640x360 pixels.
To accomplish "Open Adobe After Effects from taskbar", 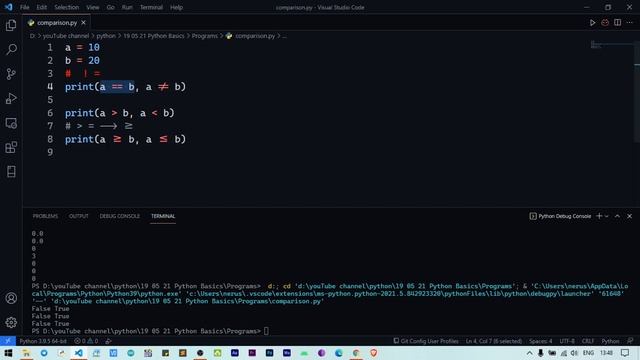I will (x=235, y=353).
